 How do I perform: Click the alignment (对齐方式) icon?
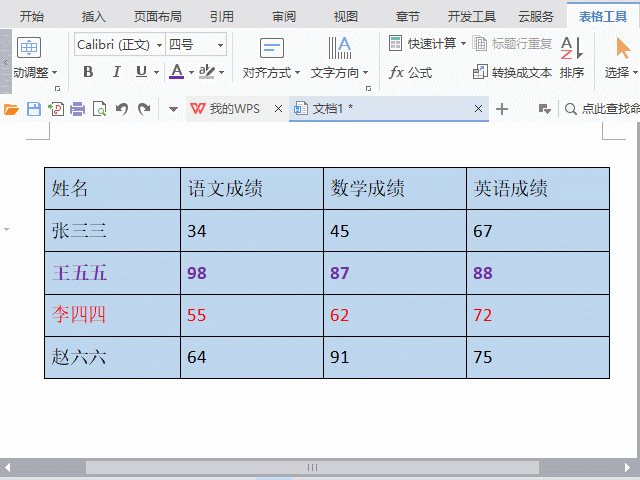click(271, 48)
